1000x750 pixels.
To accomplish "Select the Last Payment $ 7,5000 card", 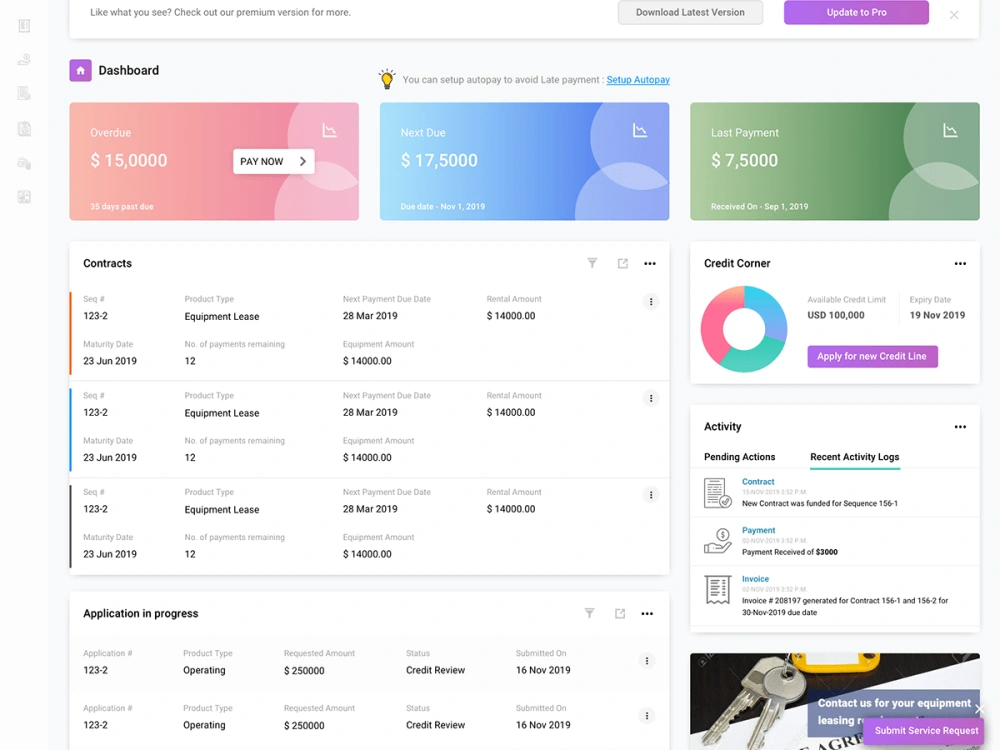I will [835, 161].
